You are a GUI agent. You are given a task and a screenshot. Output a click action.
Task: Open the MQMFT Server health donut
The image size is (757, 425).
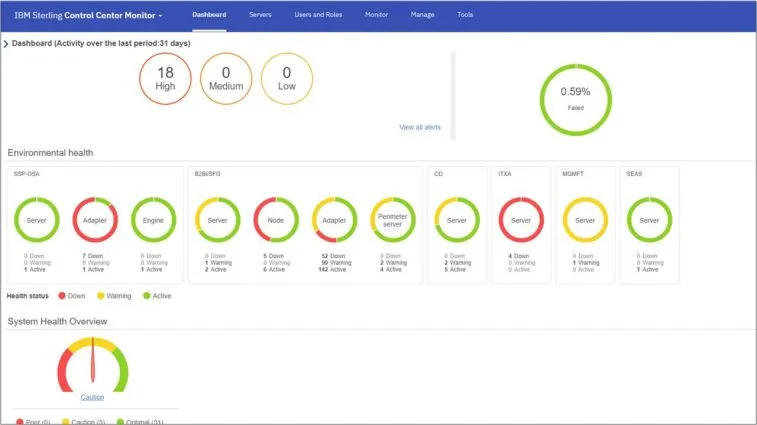pyautogui.click(x=585, y=219)
